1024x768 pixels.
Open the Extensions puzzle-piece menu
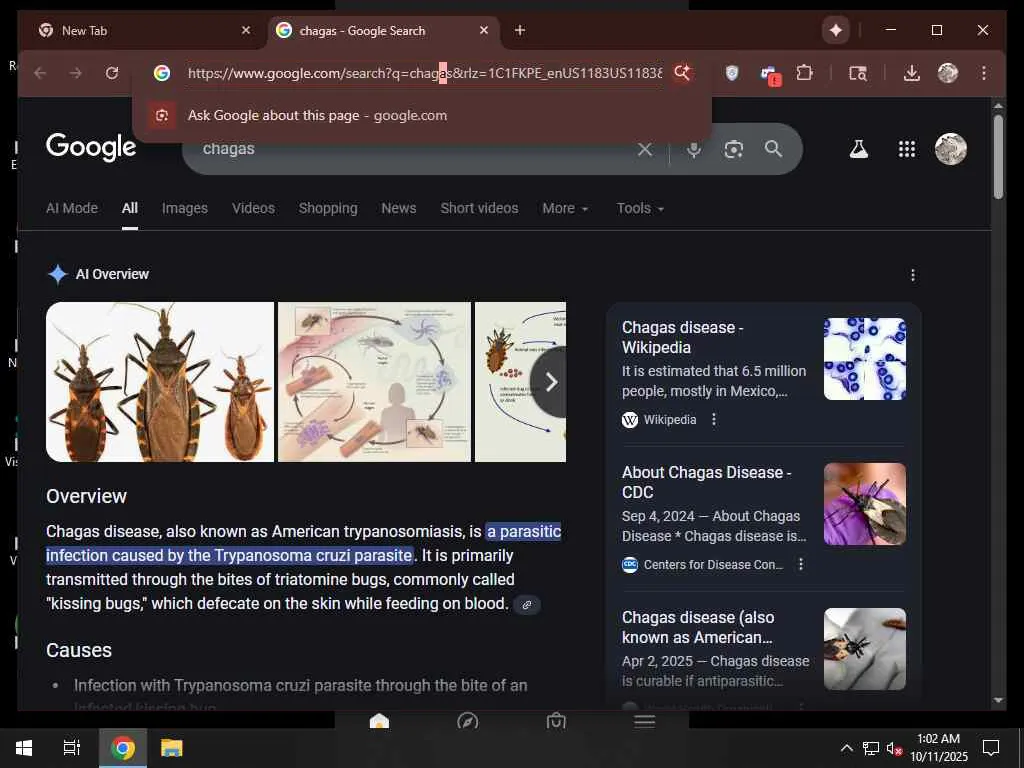tap(805, 73)
